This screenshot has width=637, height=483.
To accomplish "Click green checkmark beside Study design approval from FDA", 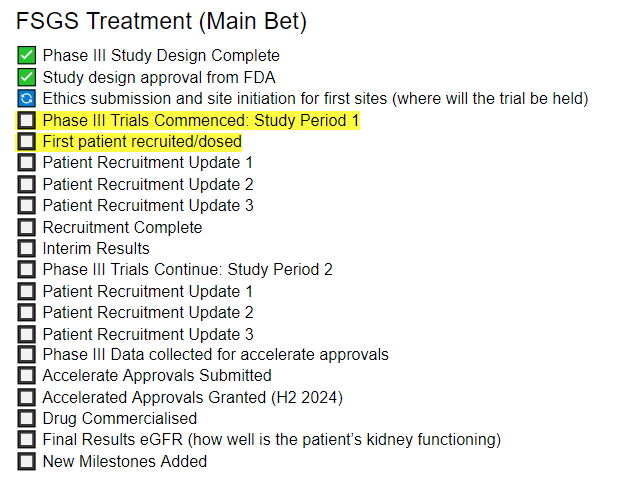I will coord(26,77).
